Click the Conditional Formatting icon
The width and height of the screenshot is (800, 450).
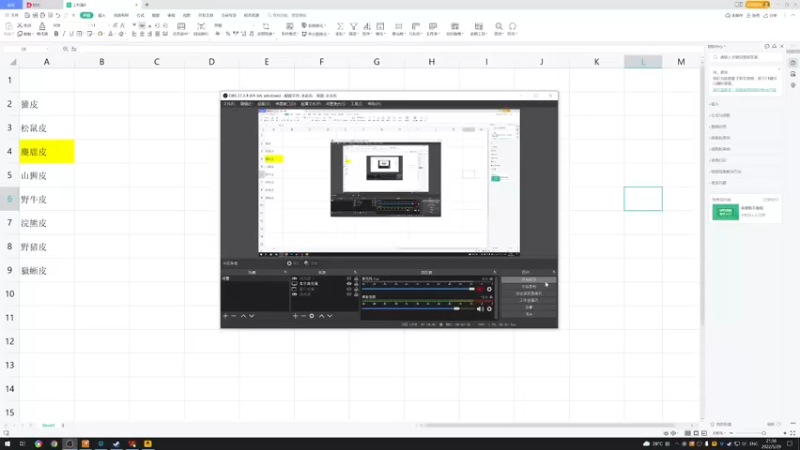coord(290,26)
